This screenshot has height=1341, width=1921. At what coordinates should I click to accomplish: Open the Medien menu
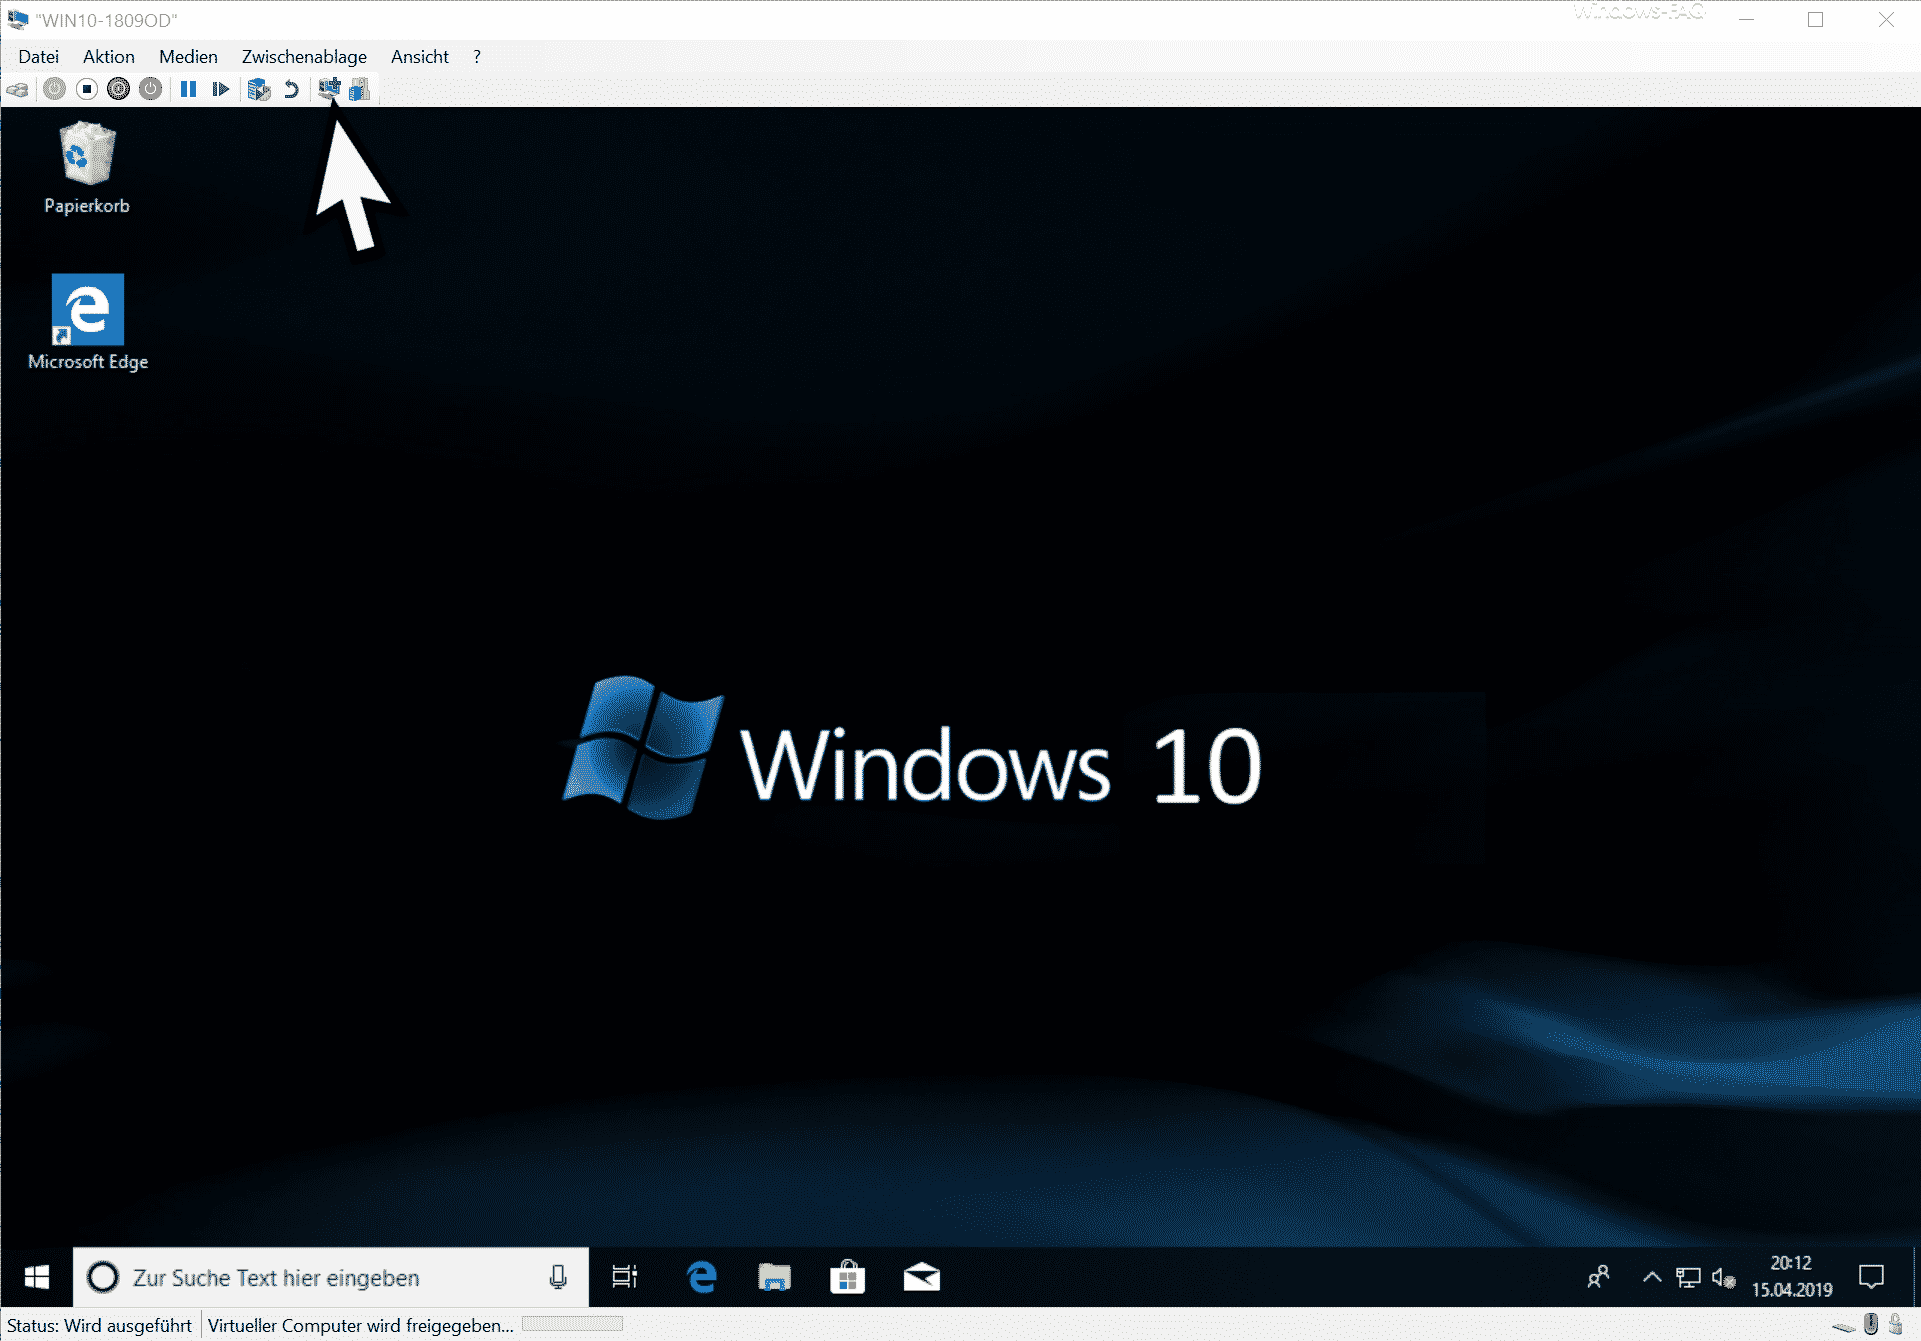(188, 57)
